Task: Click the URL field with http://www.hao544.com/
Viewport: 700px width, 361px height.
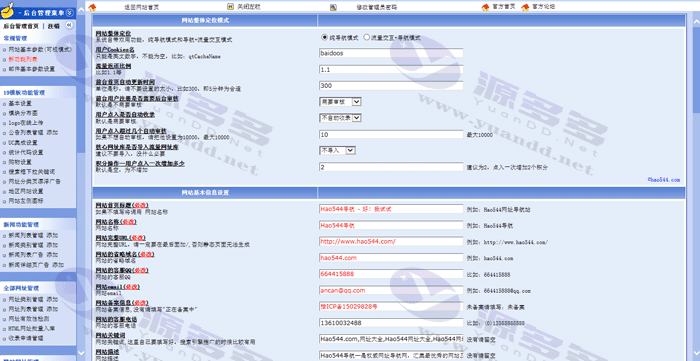Action: click(x=391, y=241)
